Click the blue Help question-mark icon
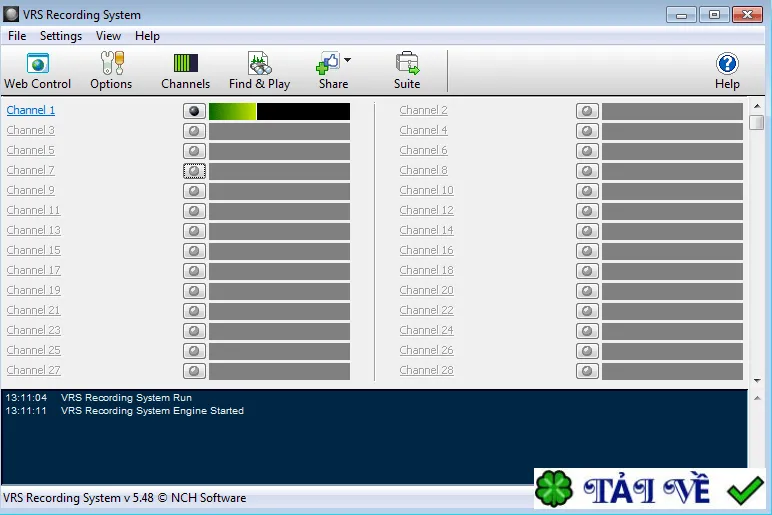 coord(727,64)
